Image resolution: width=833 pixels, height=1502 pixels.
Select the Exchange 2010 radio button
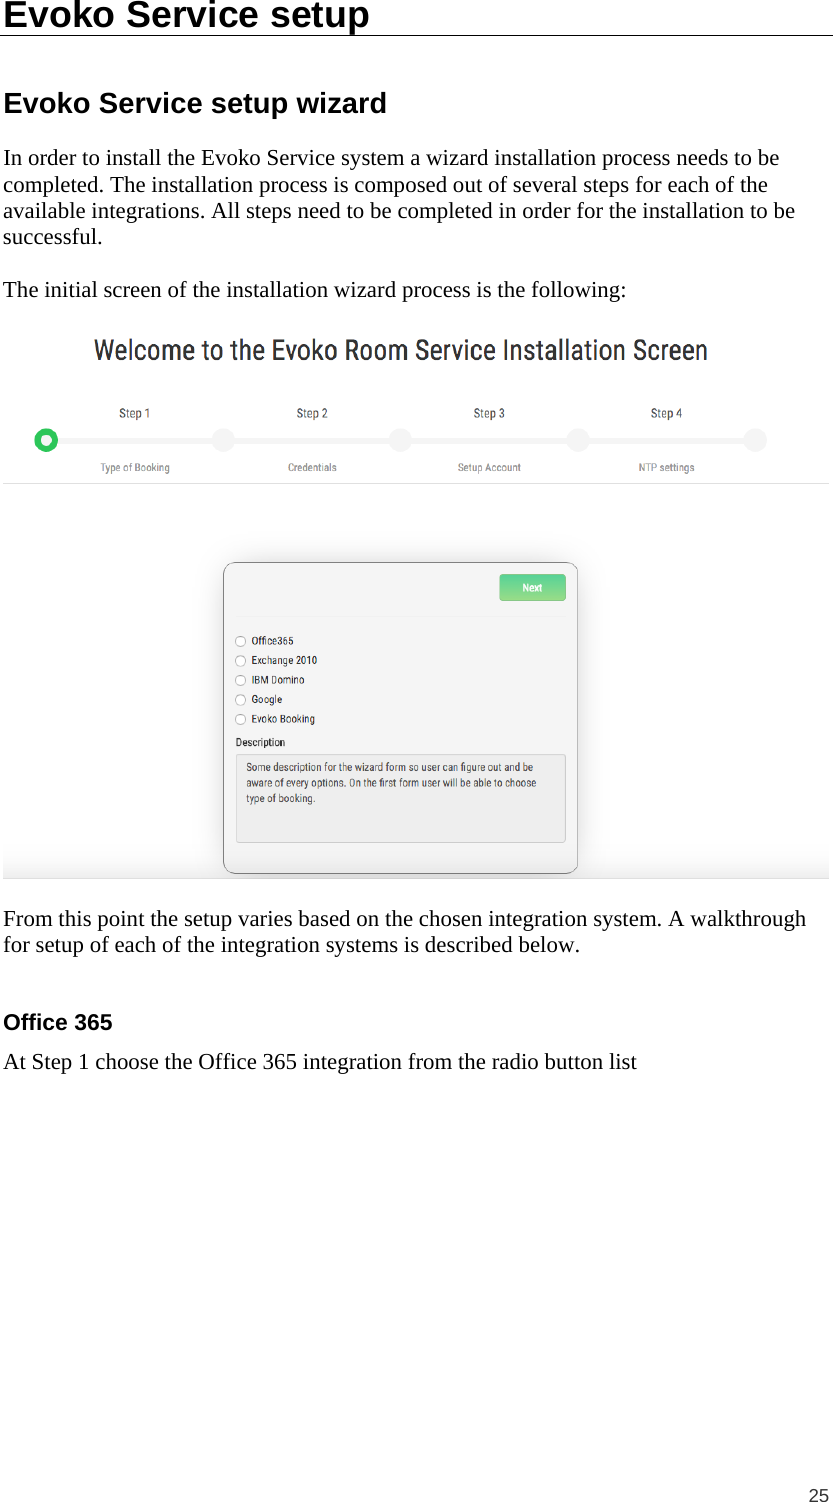pyautogui.click(x=240, y=661)
